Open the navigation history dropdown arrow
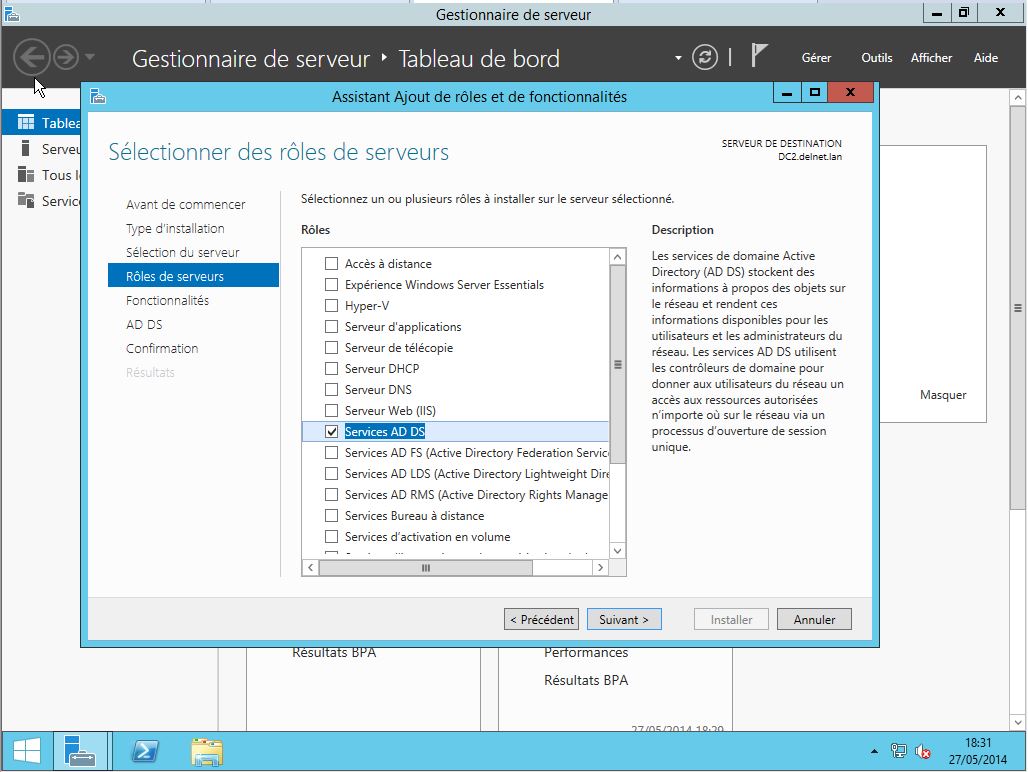The width and height of the screenshot is (1028, 772). pos(90,57)
